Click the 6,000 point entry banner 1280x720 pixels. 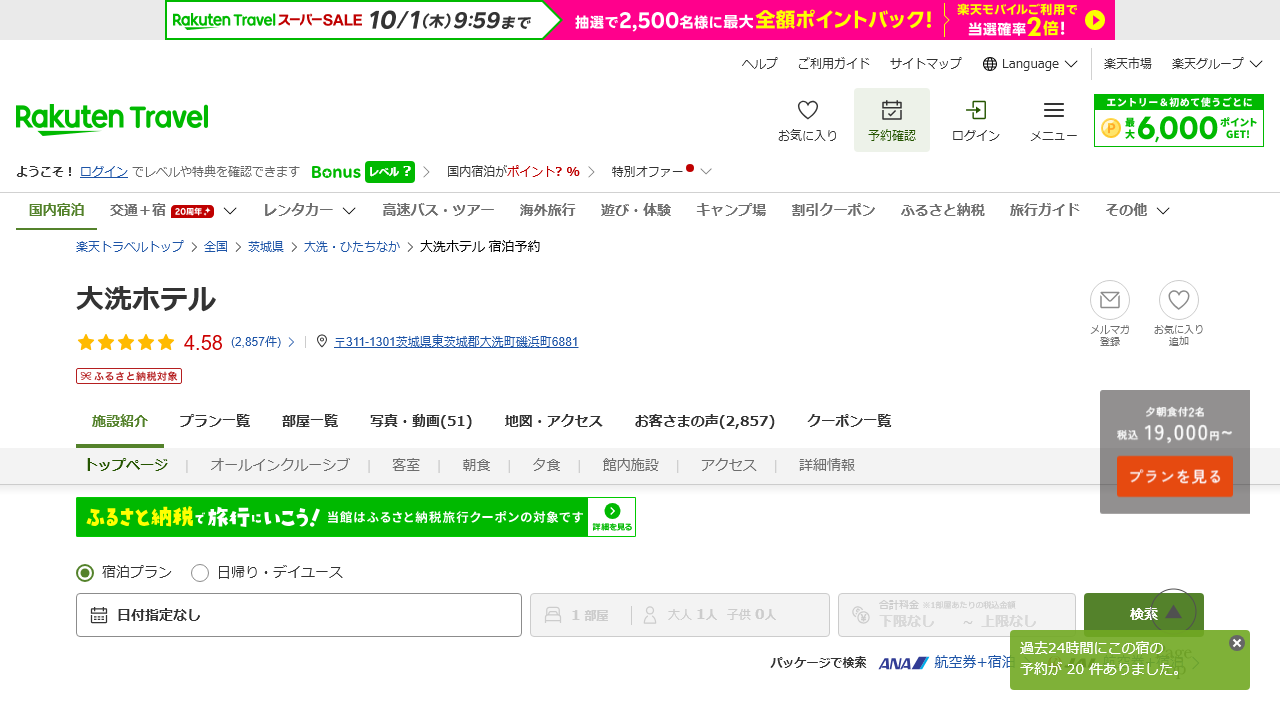[1179, 121]
